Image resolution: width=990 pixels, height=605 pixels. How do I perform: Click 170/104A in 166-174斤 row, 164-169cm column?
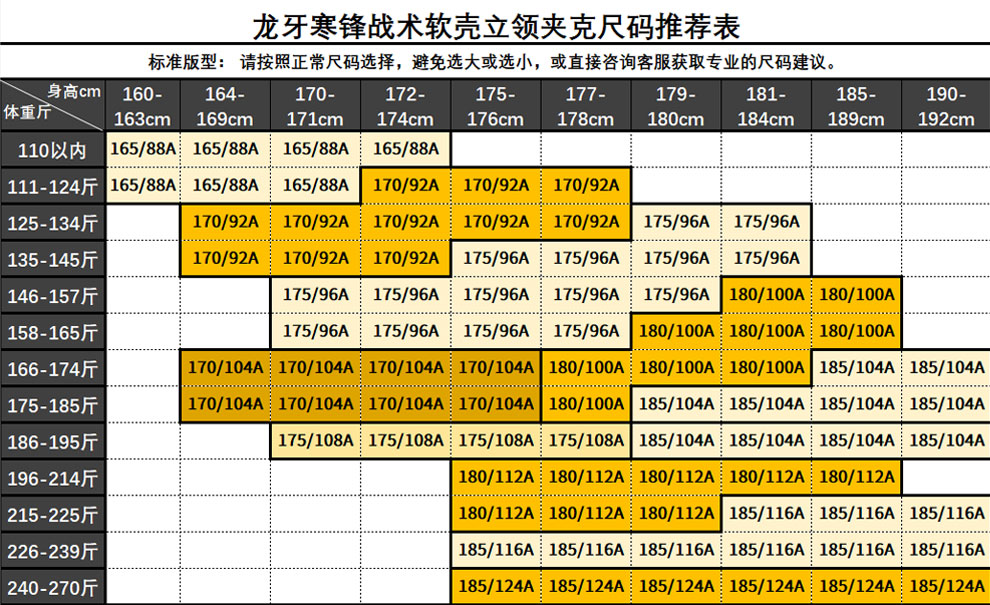pyautogui.click(x=225, y=368)
